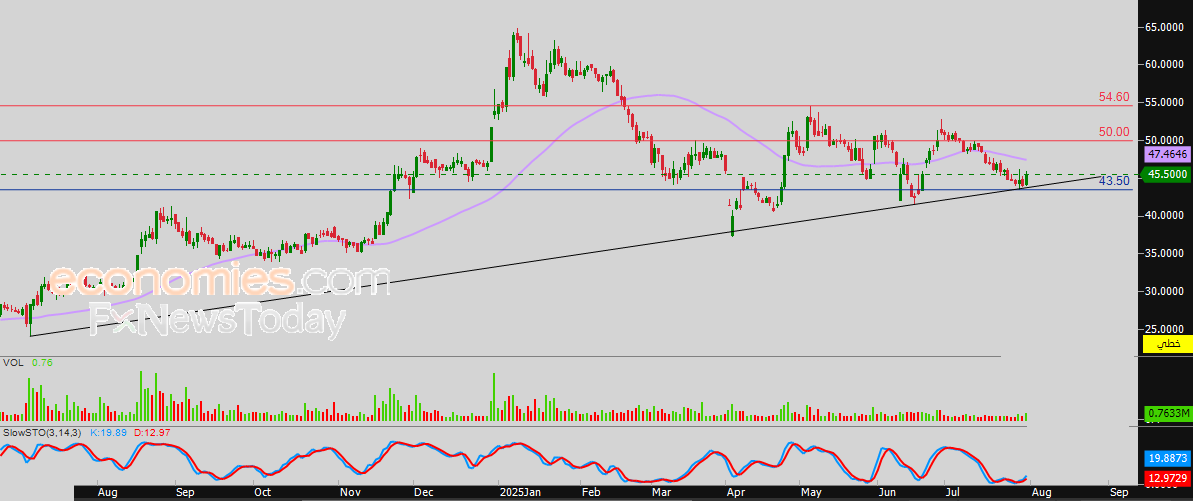Click the blue 19.8873 stochastic value tag
1193x501 pixels.
[1166, 458]
